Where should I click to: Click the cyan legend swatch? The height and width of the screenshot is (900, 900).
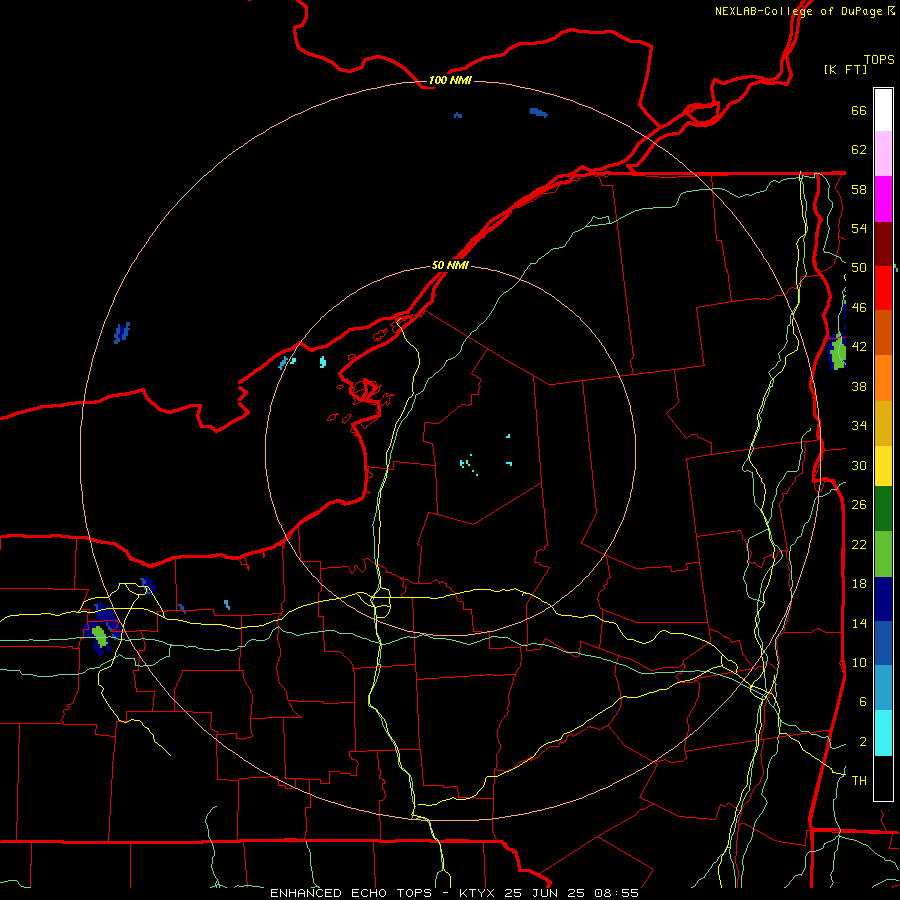[883, 733]
